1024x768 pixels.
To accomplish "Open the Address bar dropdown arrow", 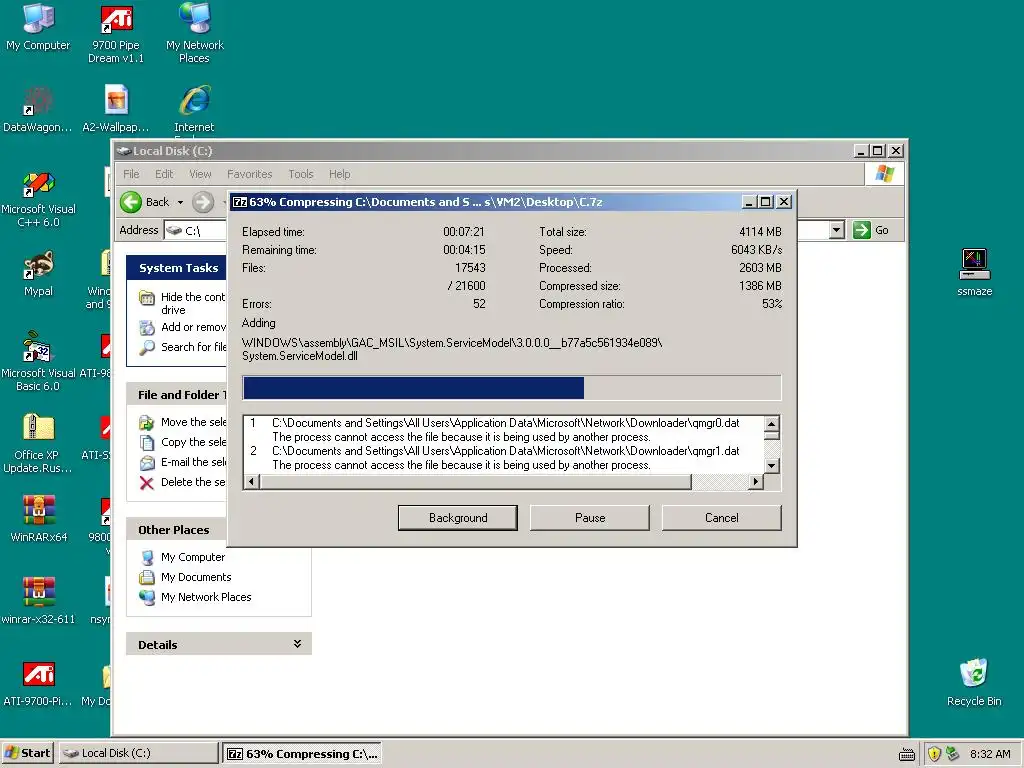I will pos(837,230).
